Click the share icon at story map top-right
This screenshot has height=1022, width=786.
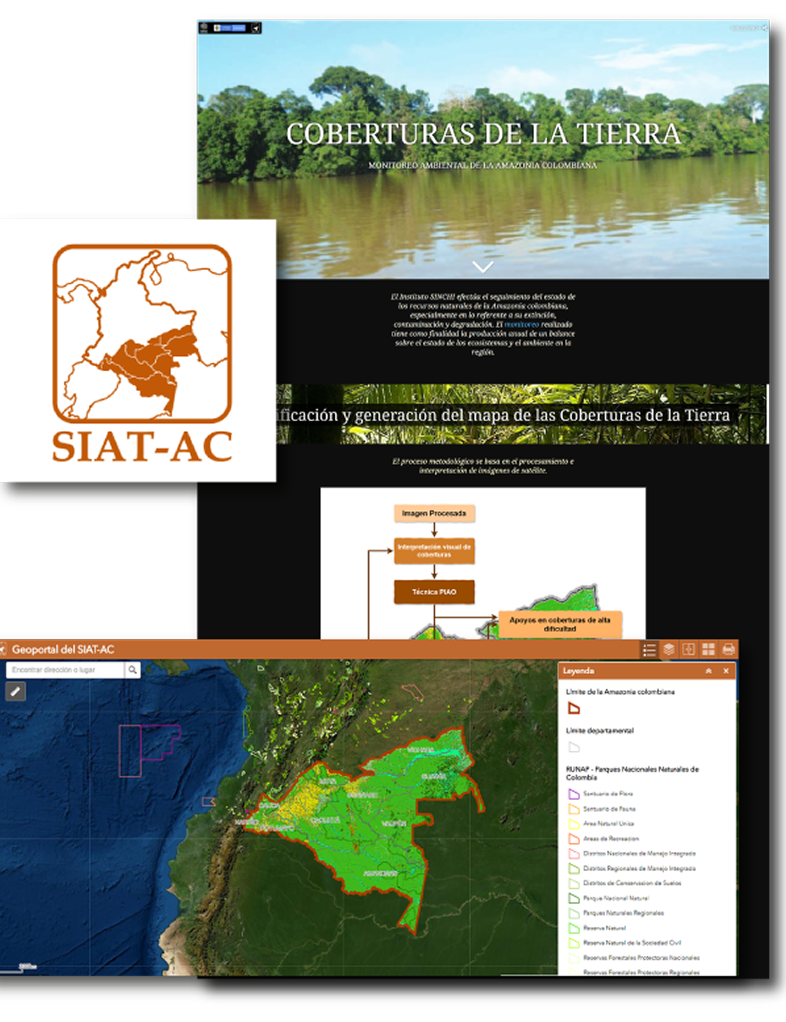[x=764, y=28]
